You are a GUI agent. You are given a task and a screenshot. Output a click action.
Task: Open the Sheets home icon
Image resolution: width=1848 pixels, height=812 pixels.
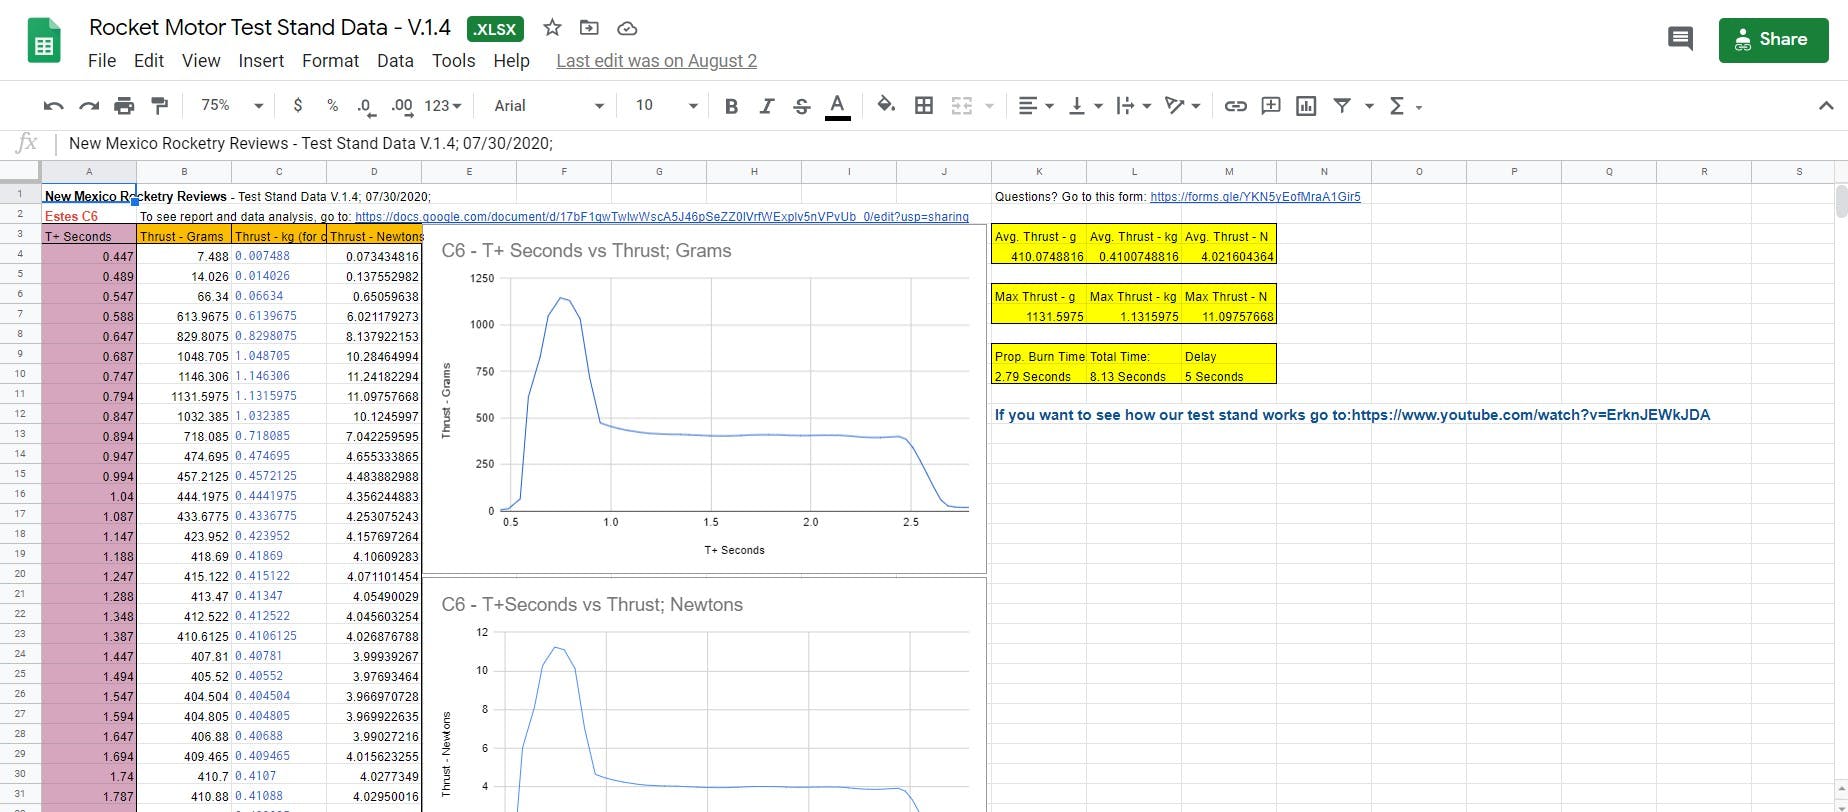[x=44, y=41]
